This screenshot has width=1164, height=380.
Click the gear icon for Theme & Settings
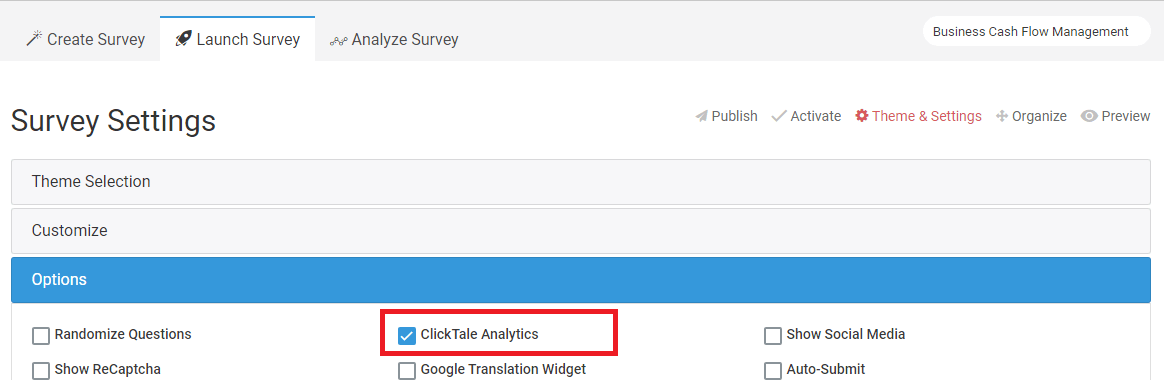pos(862,116)
